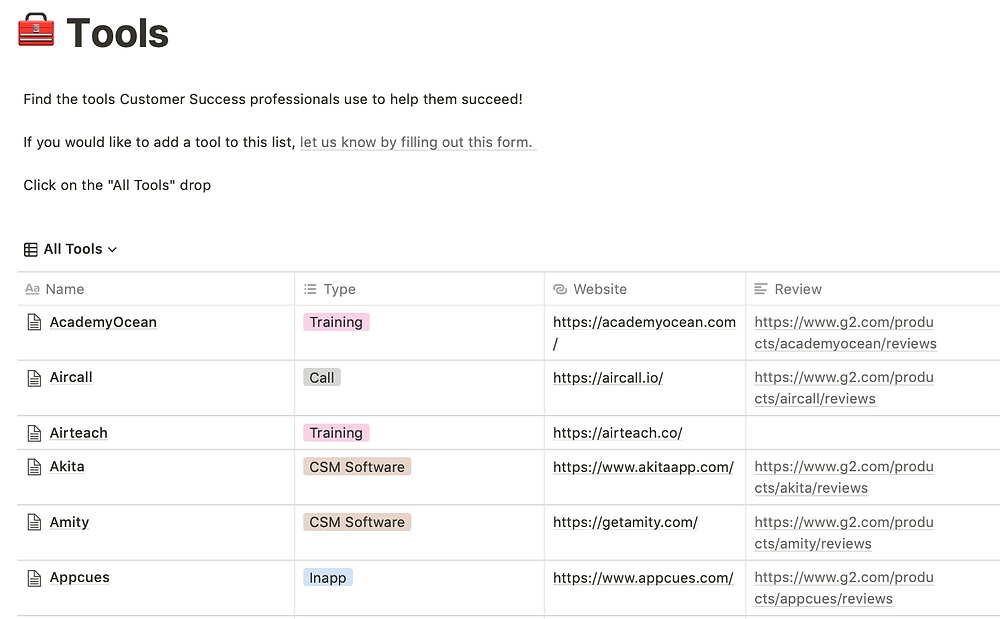The width and height of the screenshot is (1000, 619).
Task: Open the G2 amity reviews link
Action: click(x=844, y=533)
